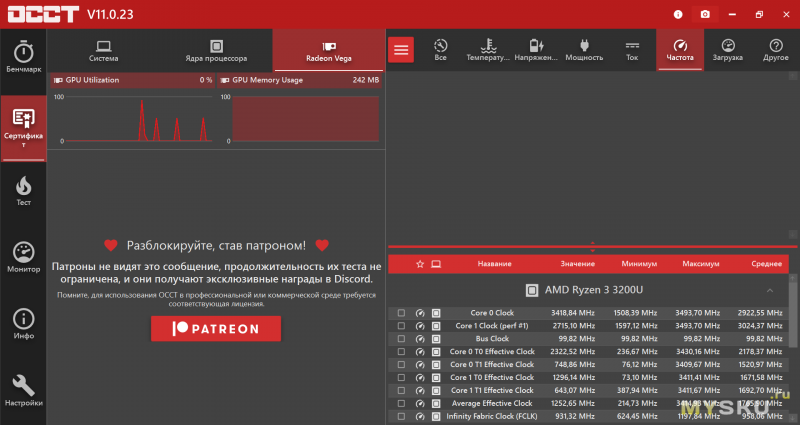
Task: Take a screenshot with the camera icon
Action: pyautogui.click(x=705, y=14)
